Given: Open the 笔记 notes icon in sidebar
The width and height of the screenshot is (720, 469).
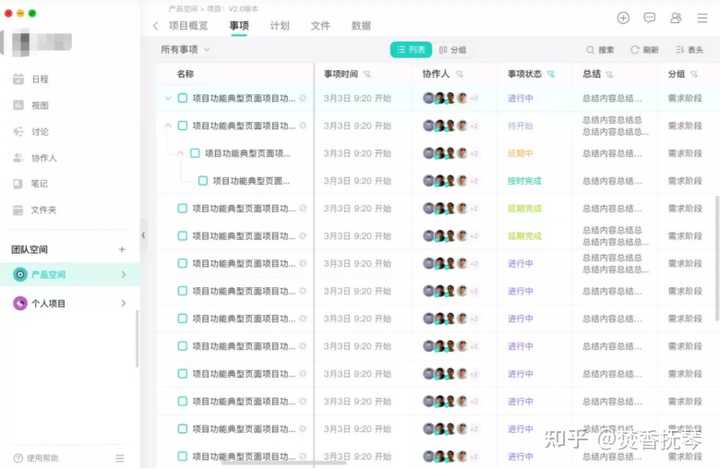Looking at the screenshot, I should tap(18, 184).
